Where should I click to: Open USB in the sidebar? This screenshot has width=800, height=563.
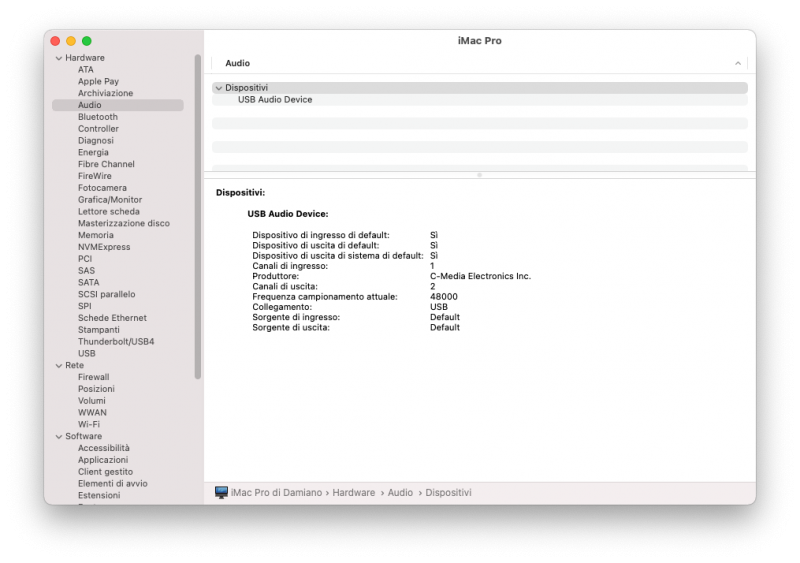coord(87,353)
